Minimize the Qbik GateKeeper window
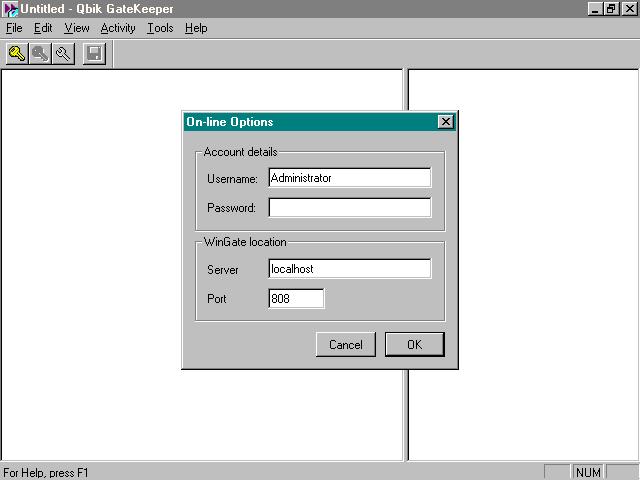This screenshot has width=640, height=480. 595,9
